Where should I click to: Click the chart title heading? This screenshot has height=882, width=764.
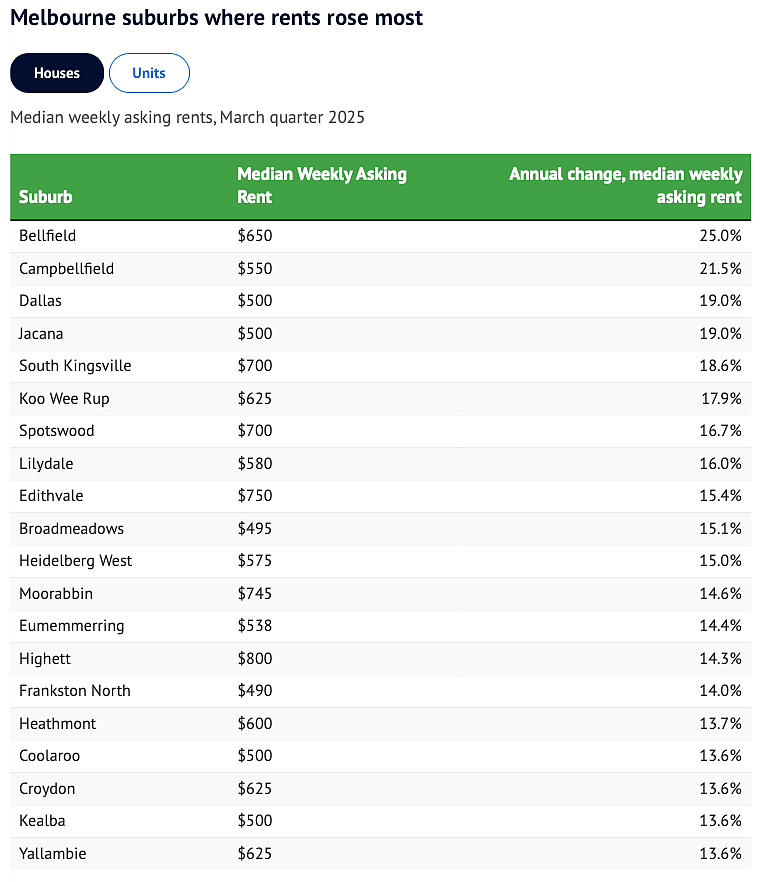(217, 18)
